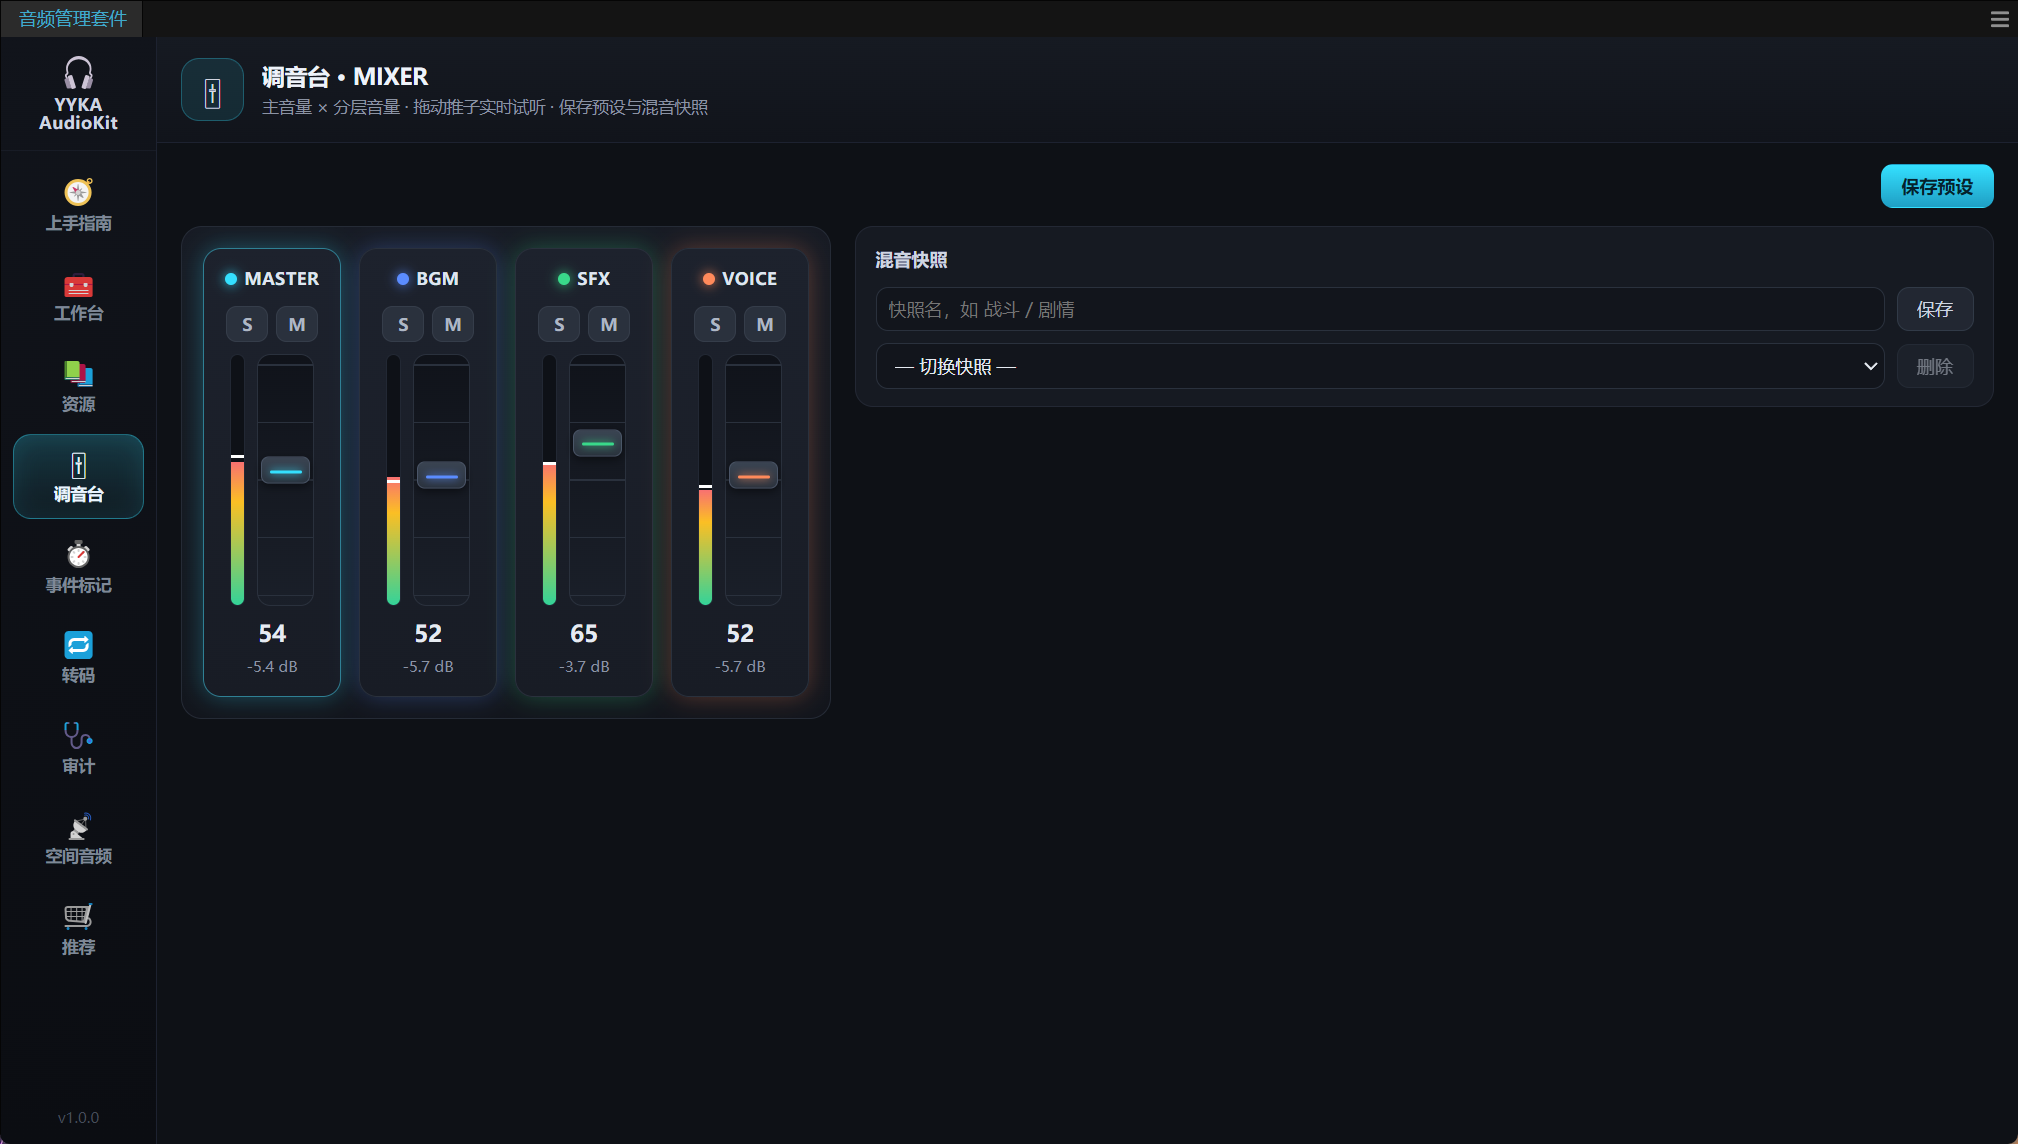The image size is (2018, 1144).
Task: Focus the 快照名 snapshot name field
Action: (1380, 309)
